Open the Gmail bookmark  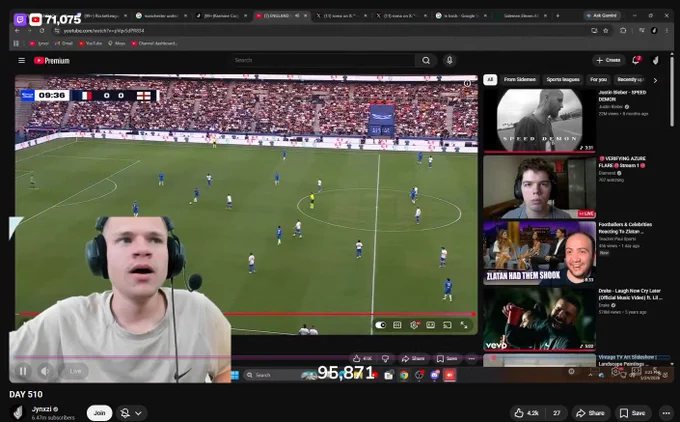tap(64, 43)
